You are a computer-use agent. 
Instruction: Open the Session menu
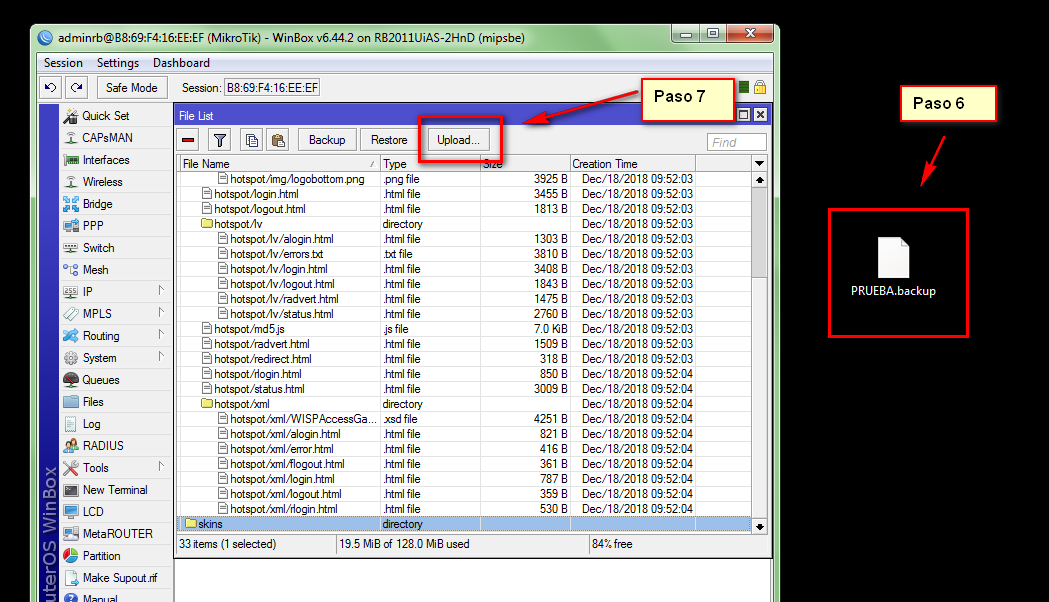pos(63,63)
